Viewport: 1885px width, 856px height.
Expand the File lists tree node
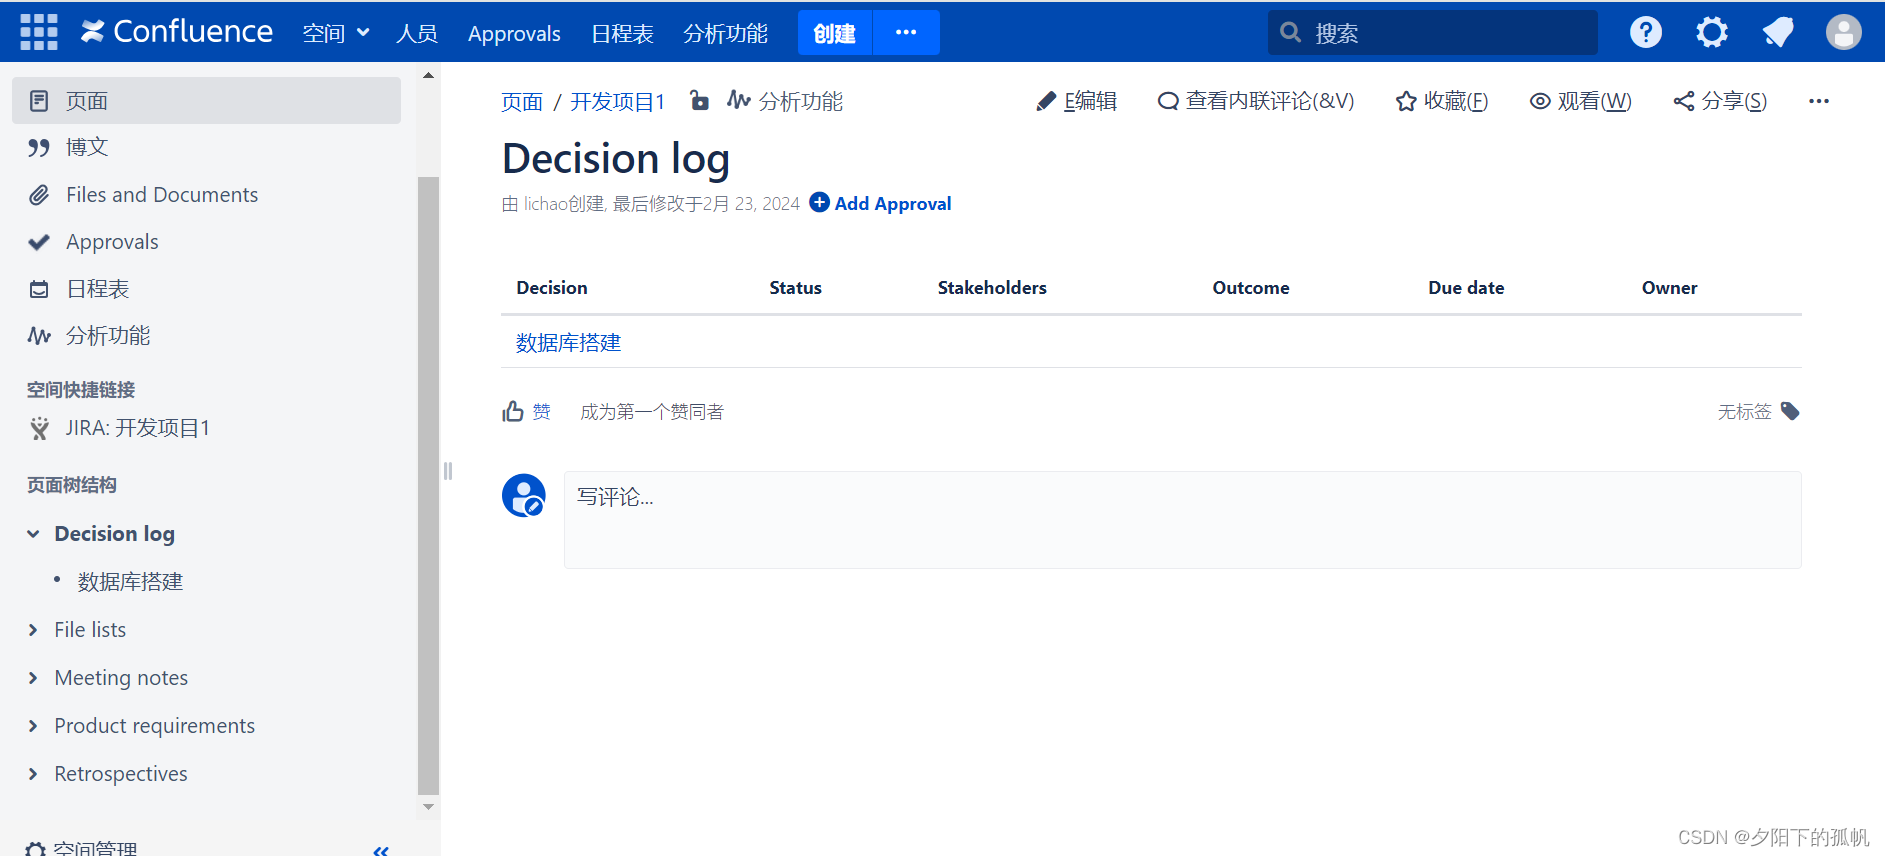coord(33,630)
